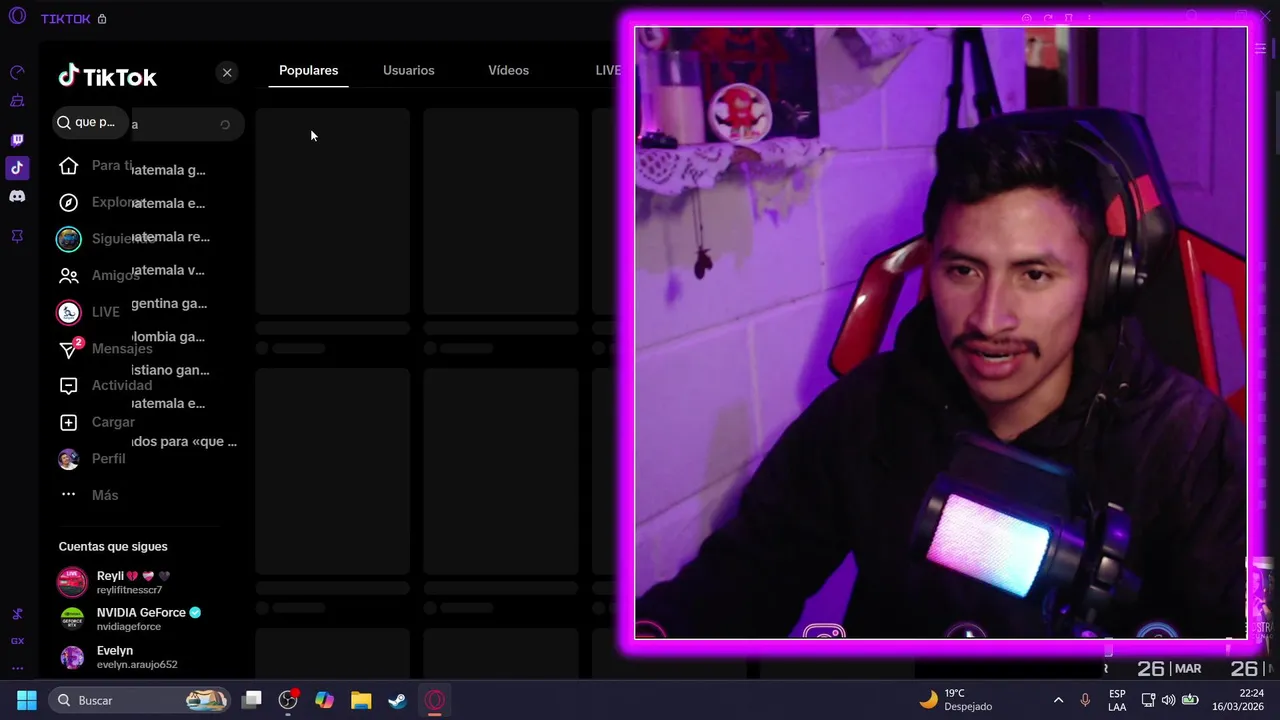This screenshot has height=720, width=1280.
Task: Click Reyli's LIVE avatar
Action: pos(72,582)
